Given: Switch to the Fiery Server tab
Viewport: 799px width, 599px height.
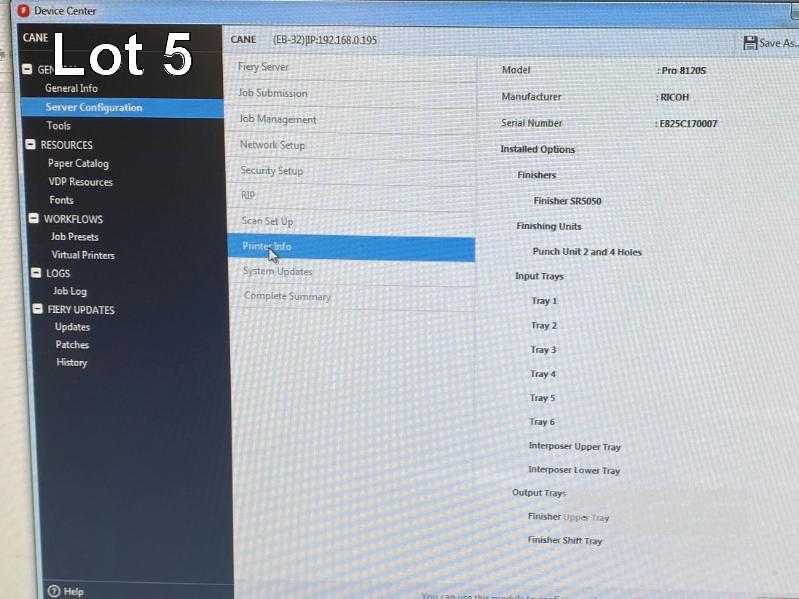Looking at the screenshot, I should [263, 67].
